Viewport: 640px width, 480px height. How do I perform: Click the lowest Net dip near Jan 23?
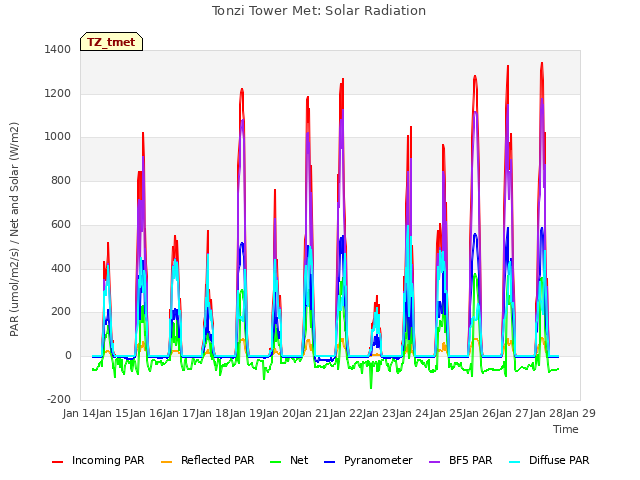[371, 388]
